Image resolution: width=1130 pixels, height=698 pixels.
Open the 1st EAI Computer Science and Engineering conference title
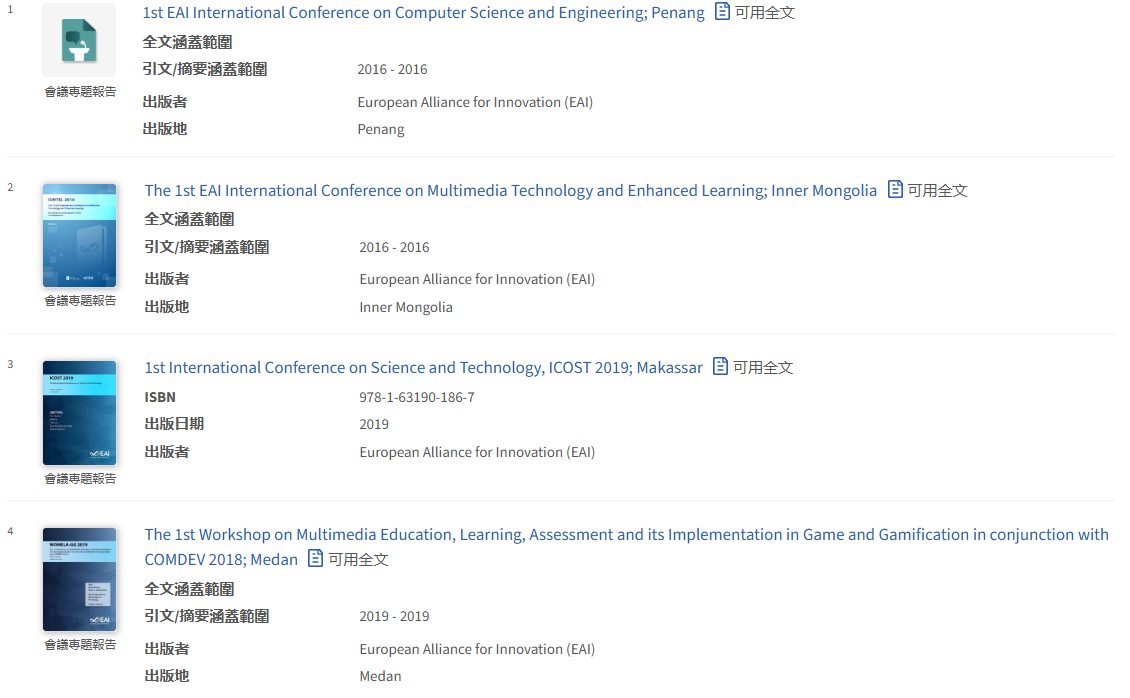[x=423, y=13]
